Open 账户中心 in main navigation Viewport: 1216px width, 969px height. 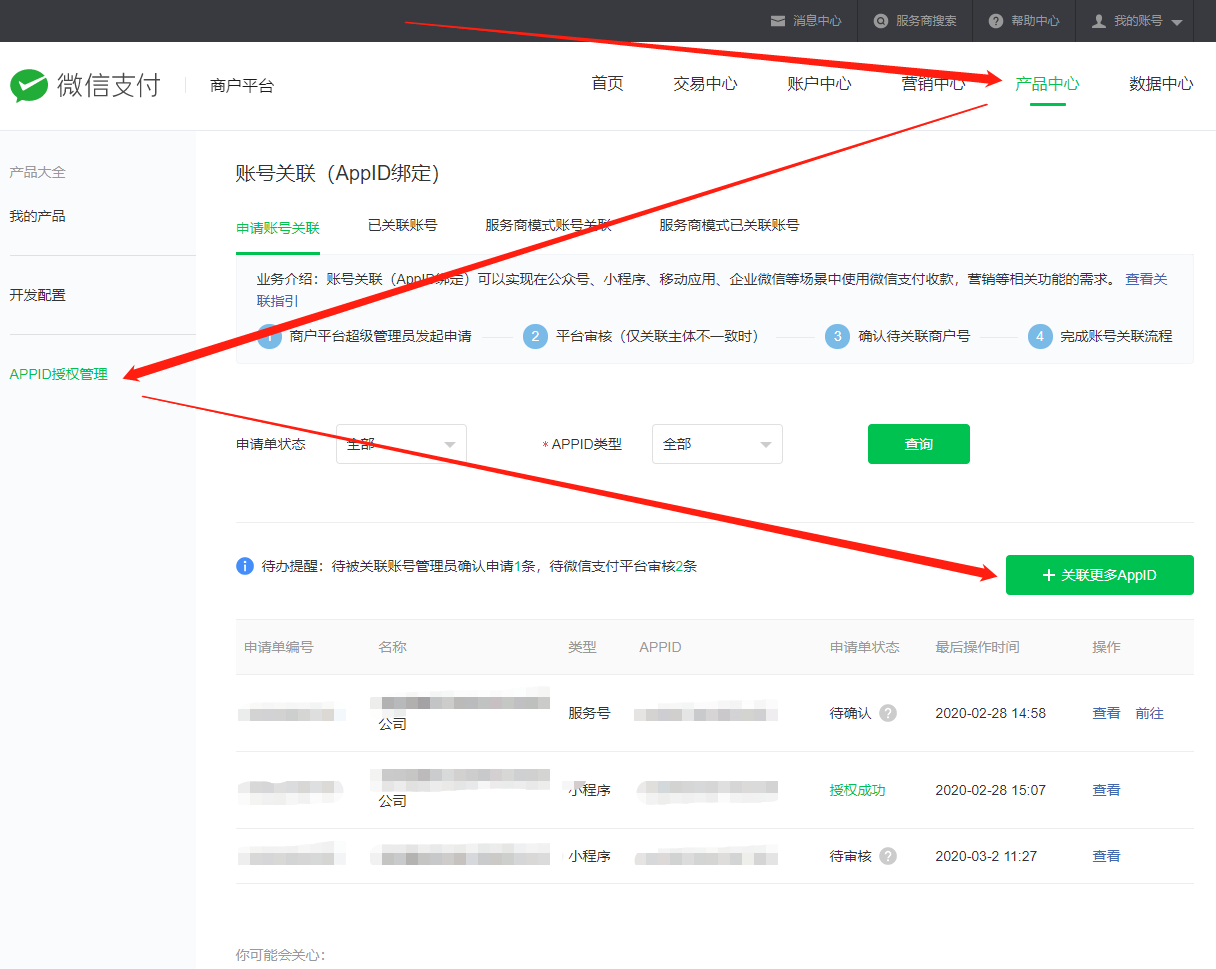819,84
